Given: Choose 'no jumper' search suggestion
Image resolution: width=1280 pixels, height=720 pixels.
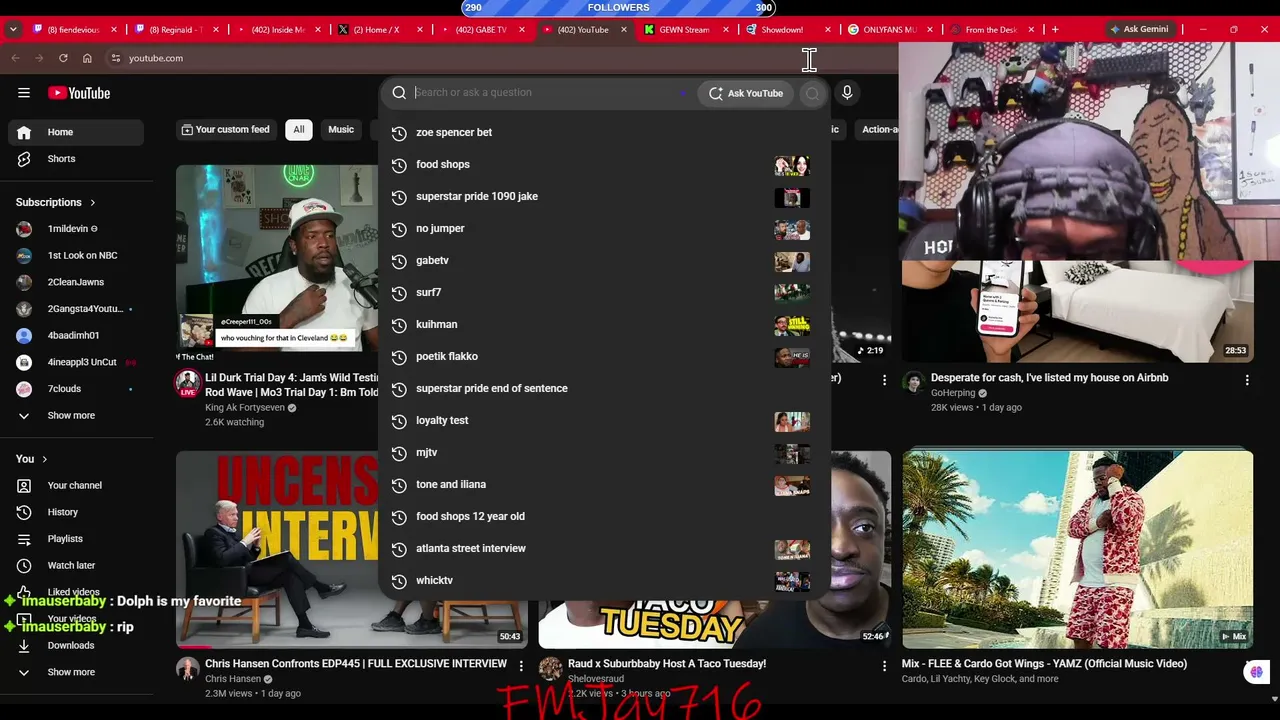Looking at the screenshot, I should coord(605,228).
